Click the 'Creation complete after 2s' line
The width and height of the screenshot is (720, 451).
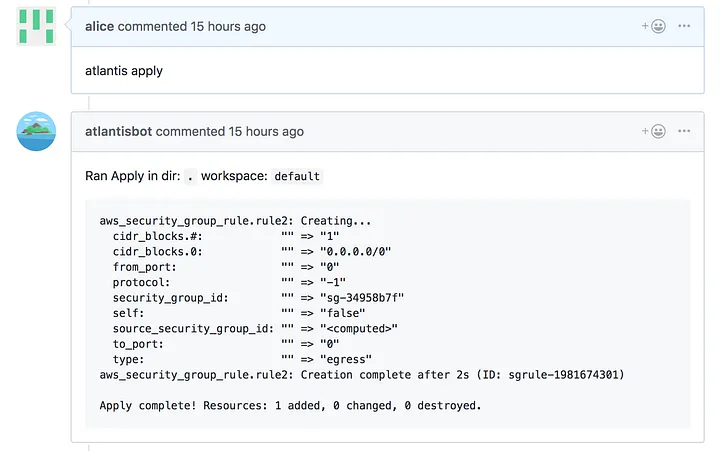point(362,375)
